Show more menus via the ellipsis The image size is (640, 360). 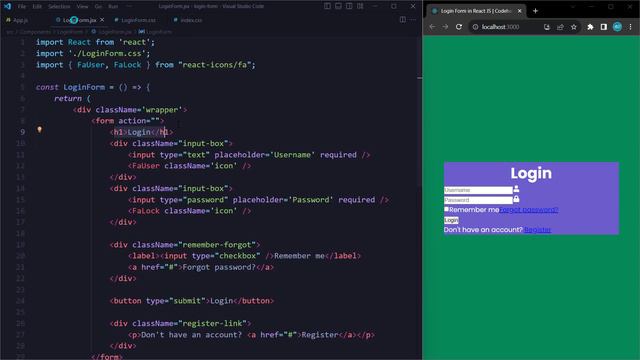(129, 7)
